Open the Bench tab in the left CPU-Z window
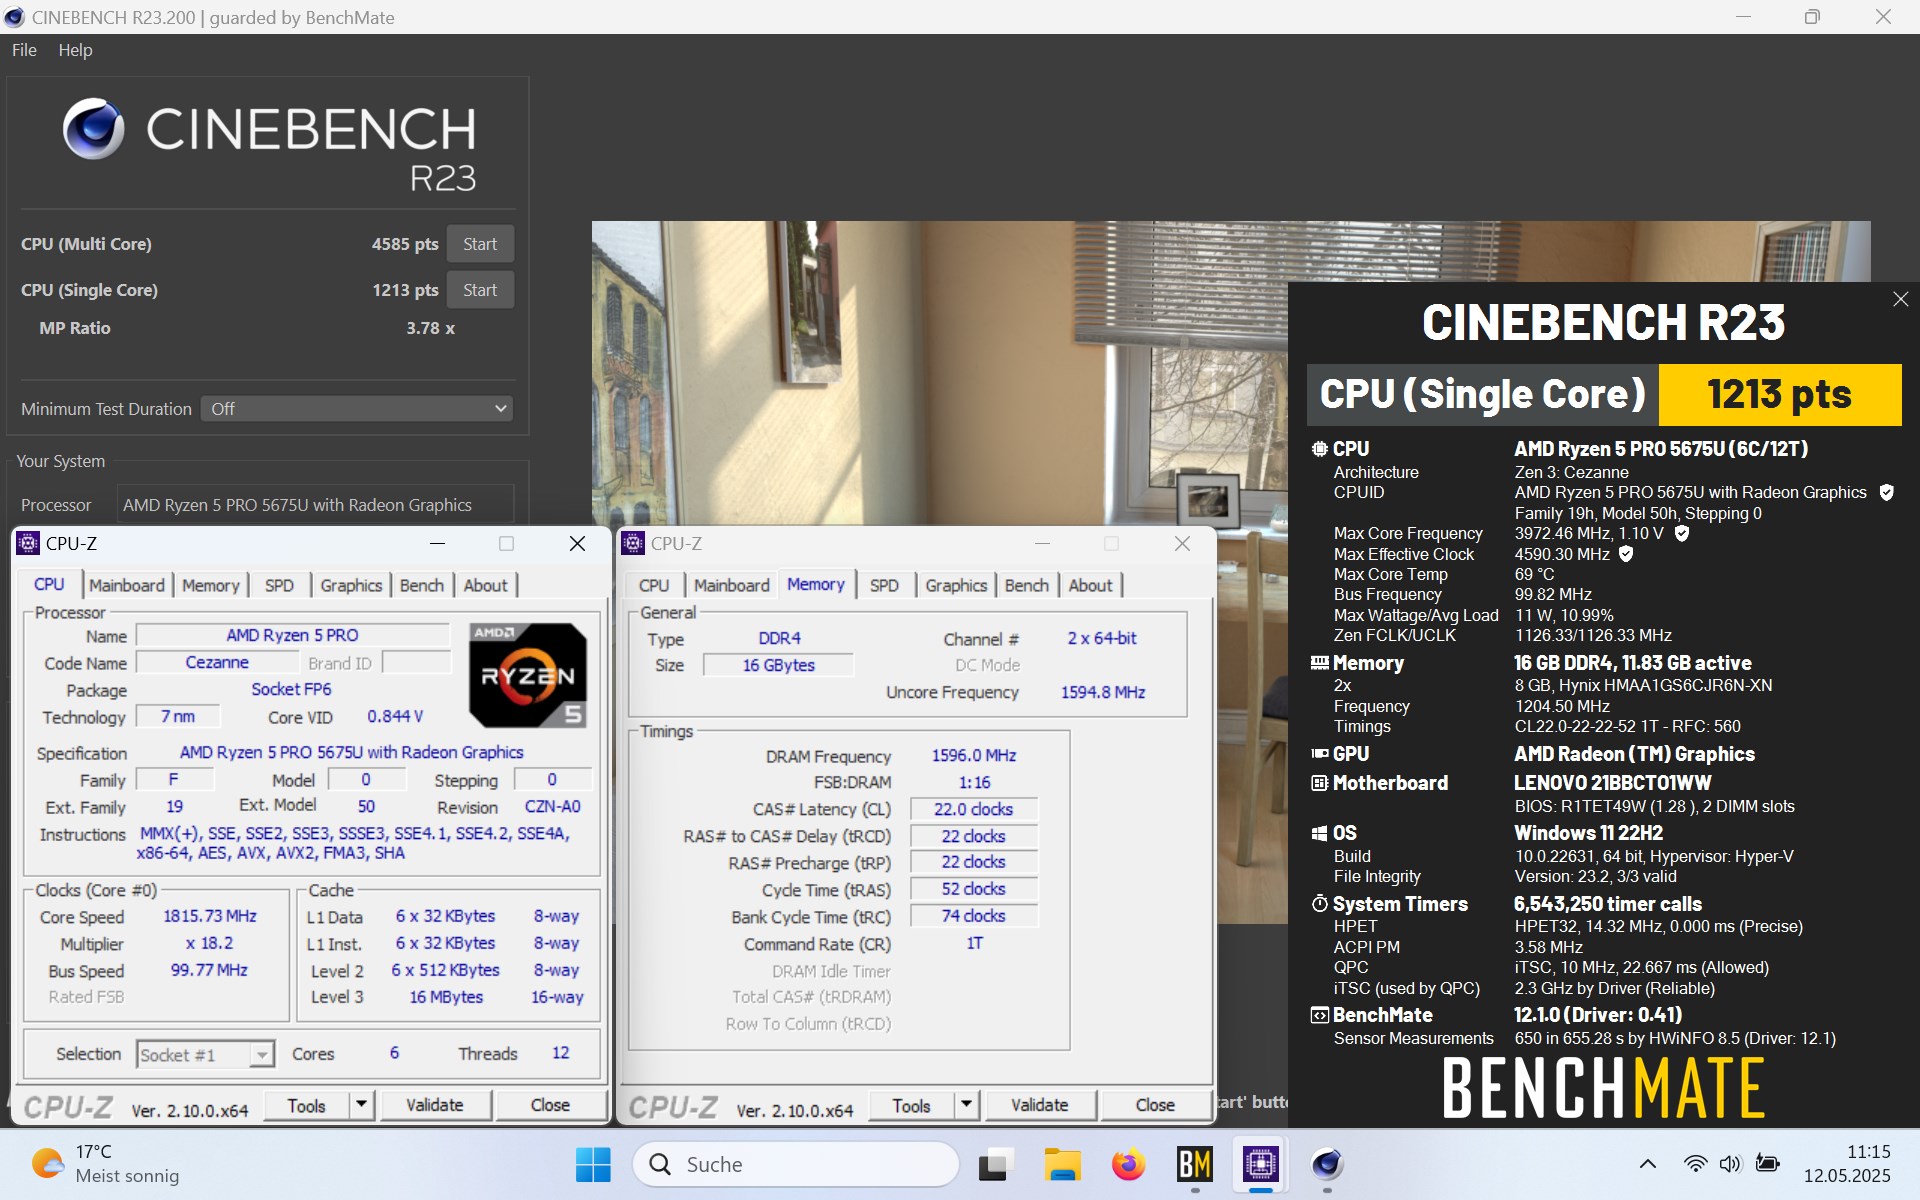Viewport: 1920px width, 1200px height. point(422,585)
